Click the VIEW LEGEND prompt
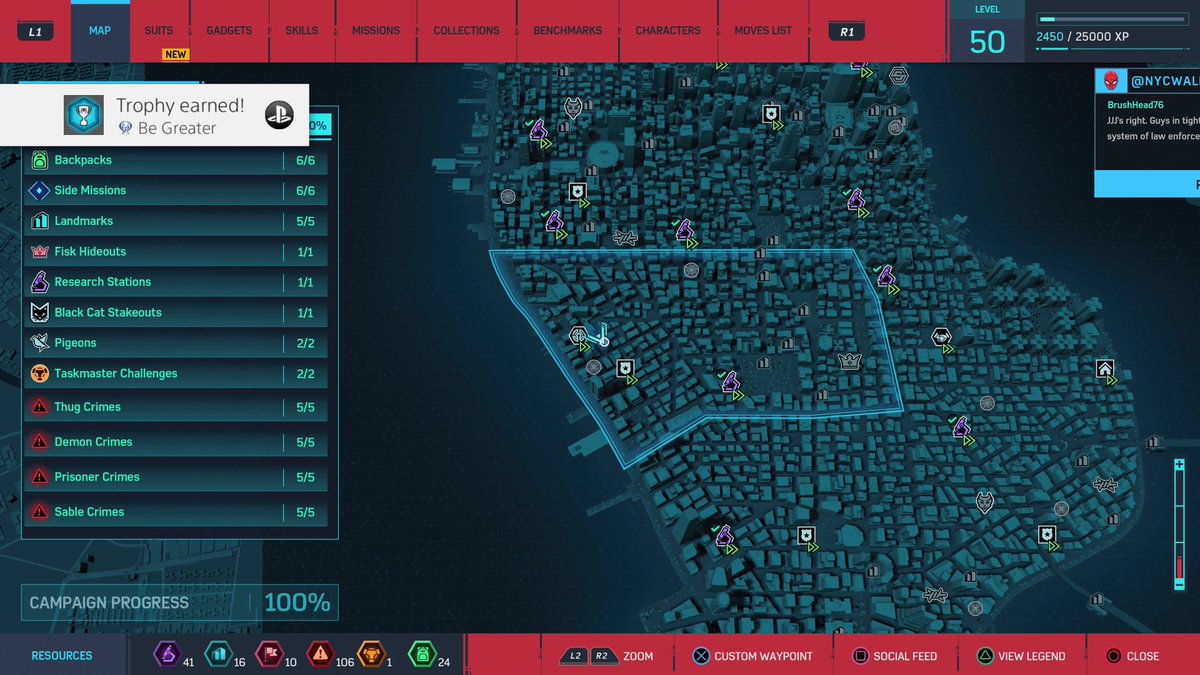The image size is (1200, 675). [1021, 656]
